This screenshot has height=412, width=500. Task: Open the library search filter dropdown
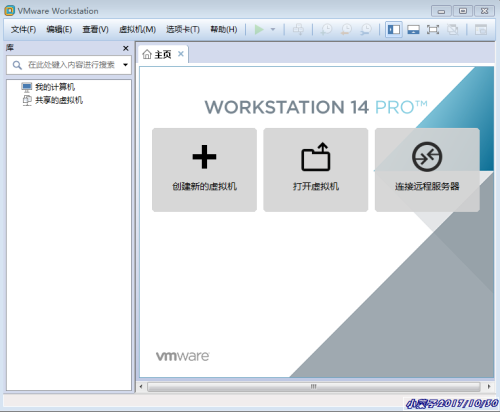[125, 65]
